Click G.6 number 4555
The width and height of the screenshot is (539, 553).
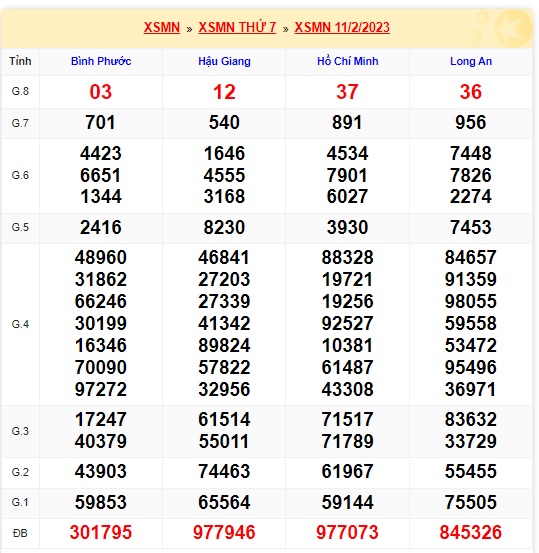[224, 175]
